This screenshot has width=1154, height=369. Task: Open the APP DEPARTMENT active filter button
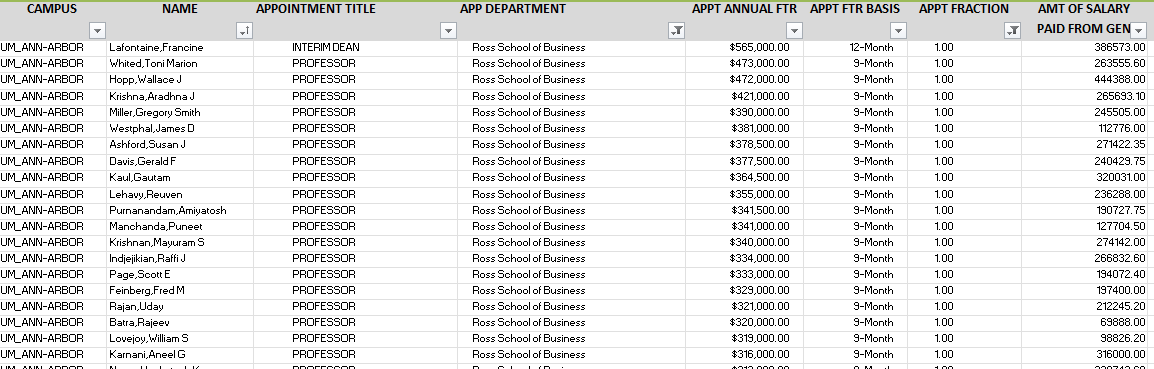tap(676, 31)
